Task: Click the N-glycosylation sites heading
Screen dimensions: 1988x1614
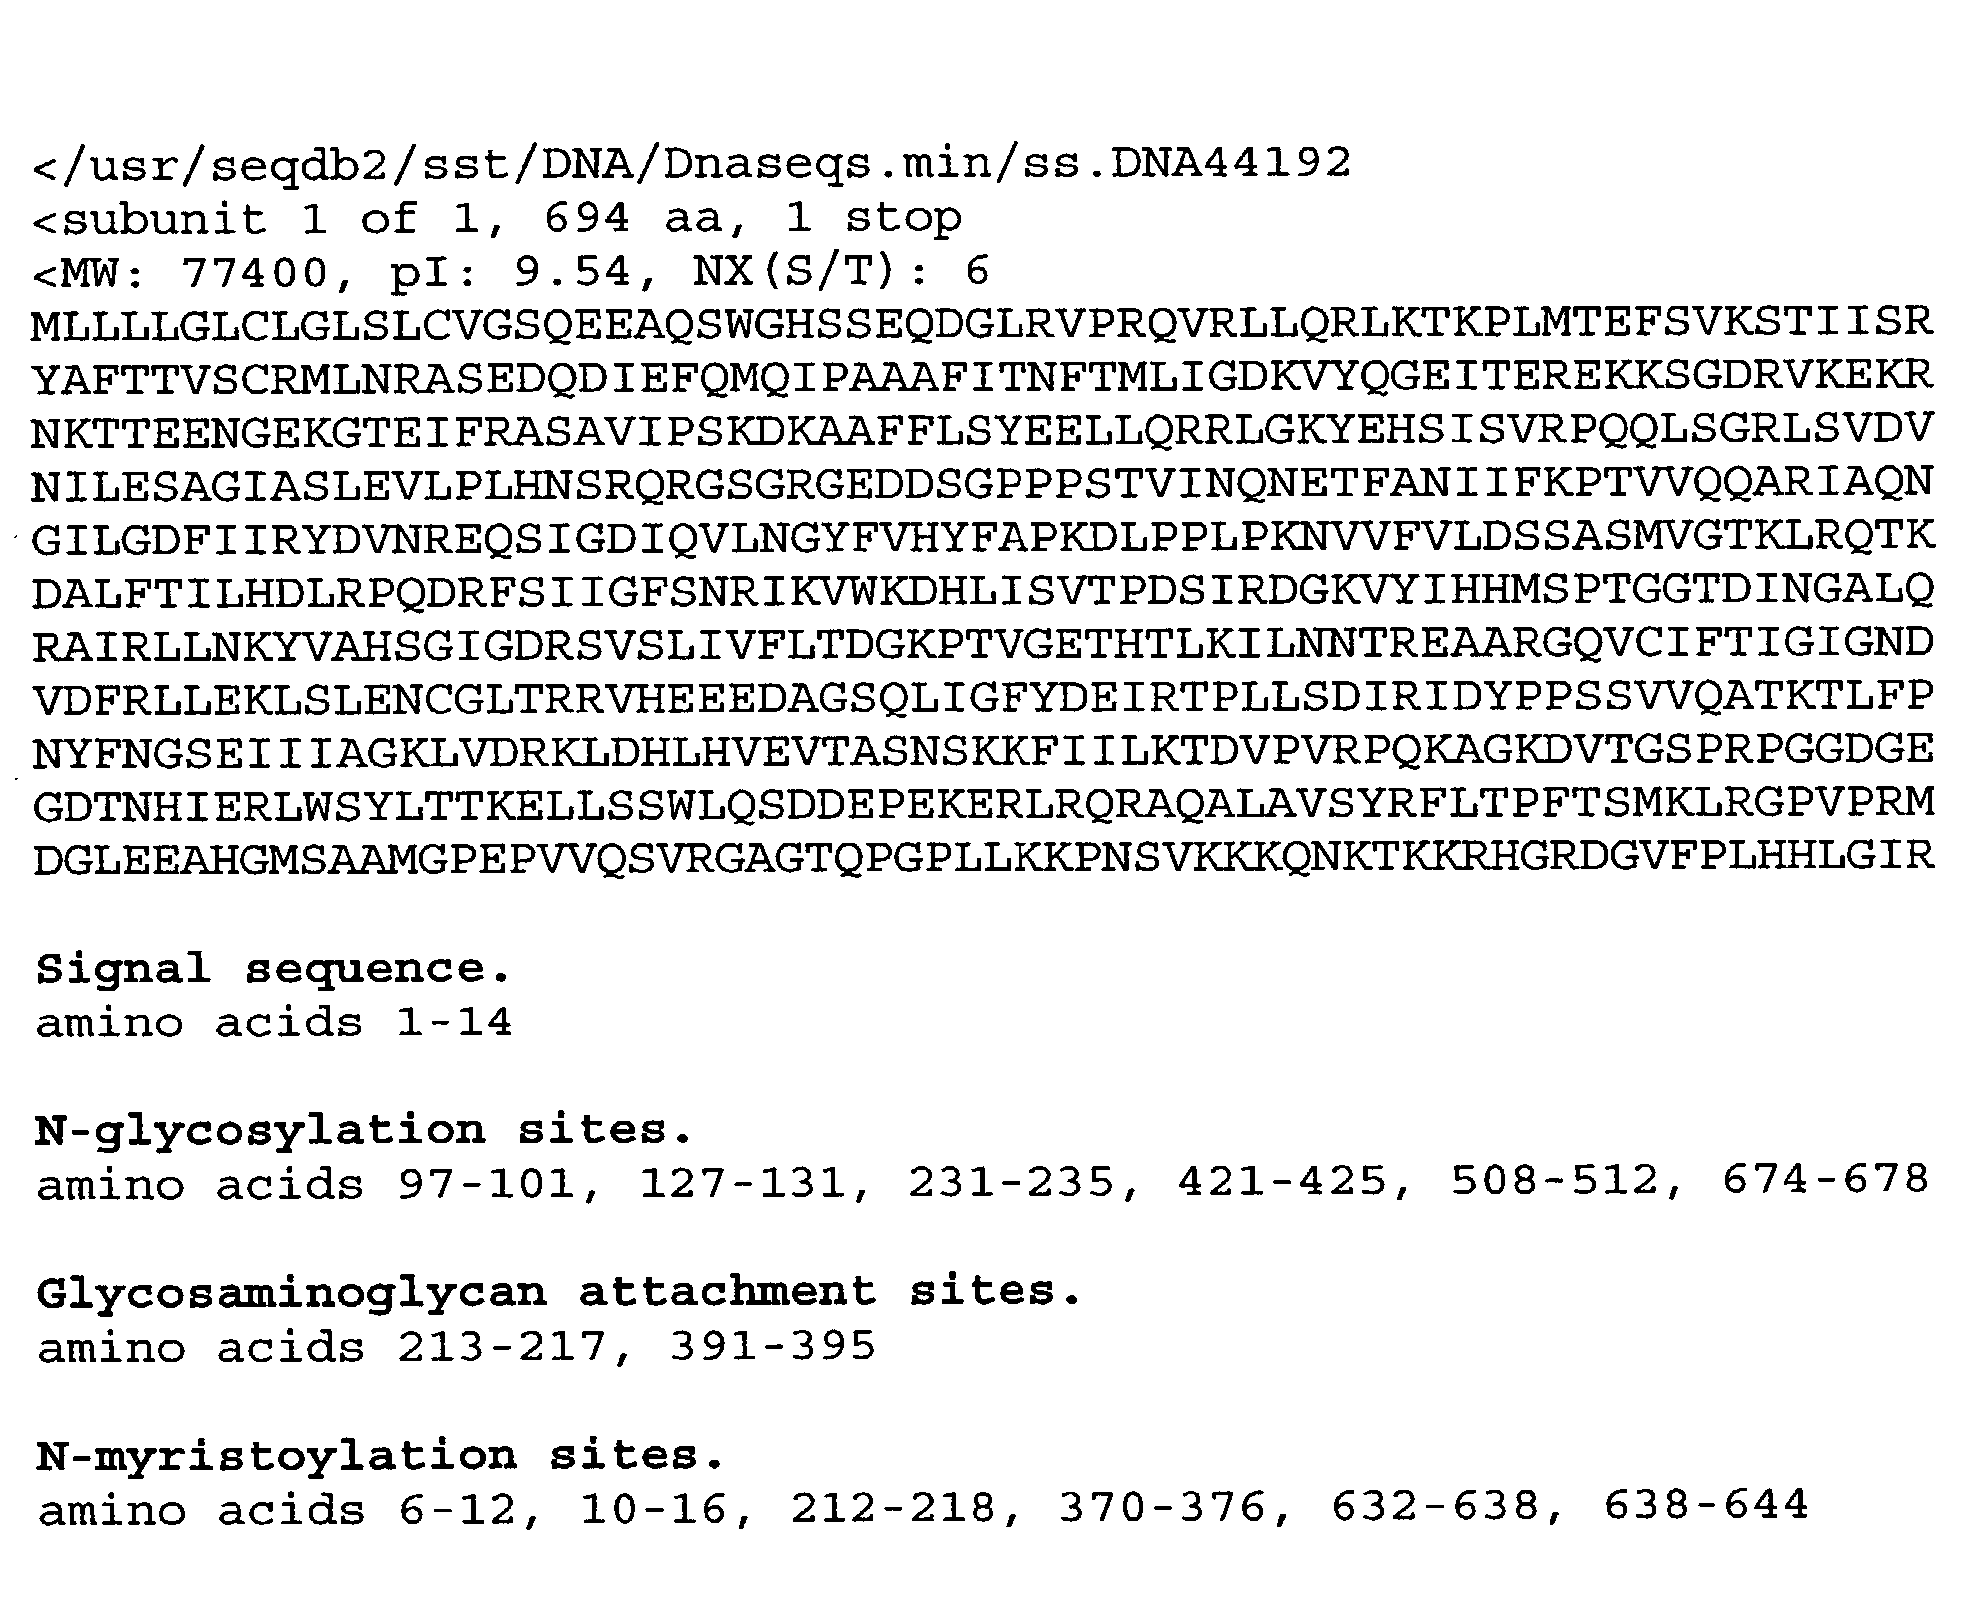Action: [x=364, y=1131]
